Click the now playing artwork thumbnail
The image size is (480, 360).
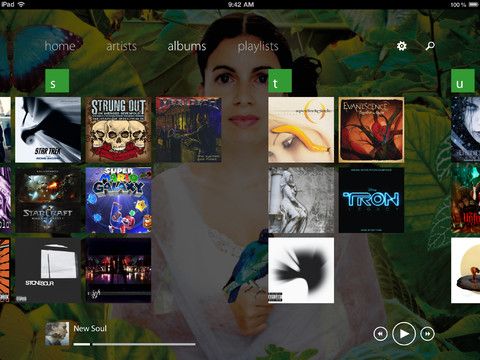tap(57, 333)
